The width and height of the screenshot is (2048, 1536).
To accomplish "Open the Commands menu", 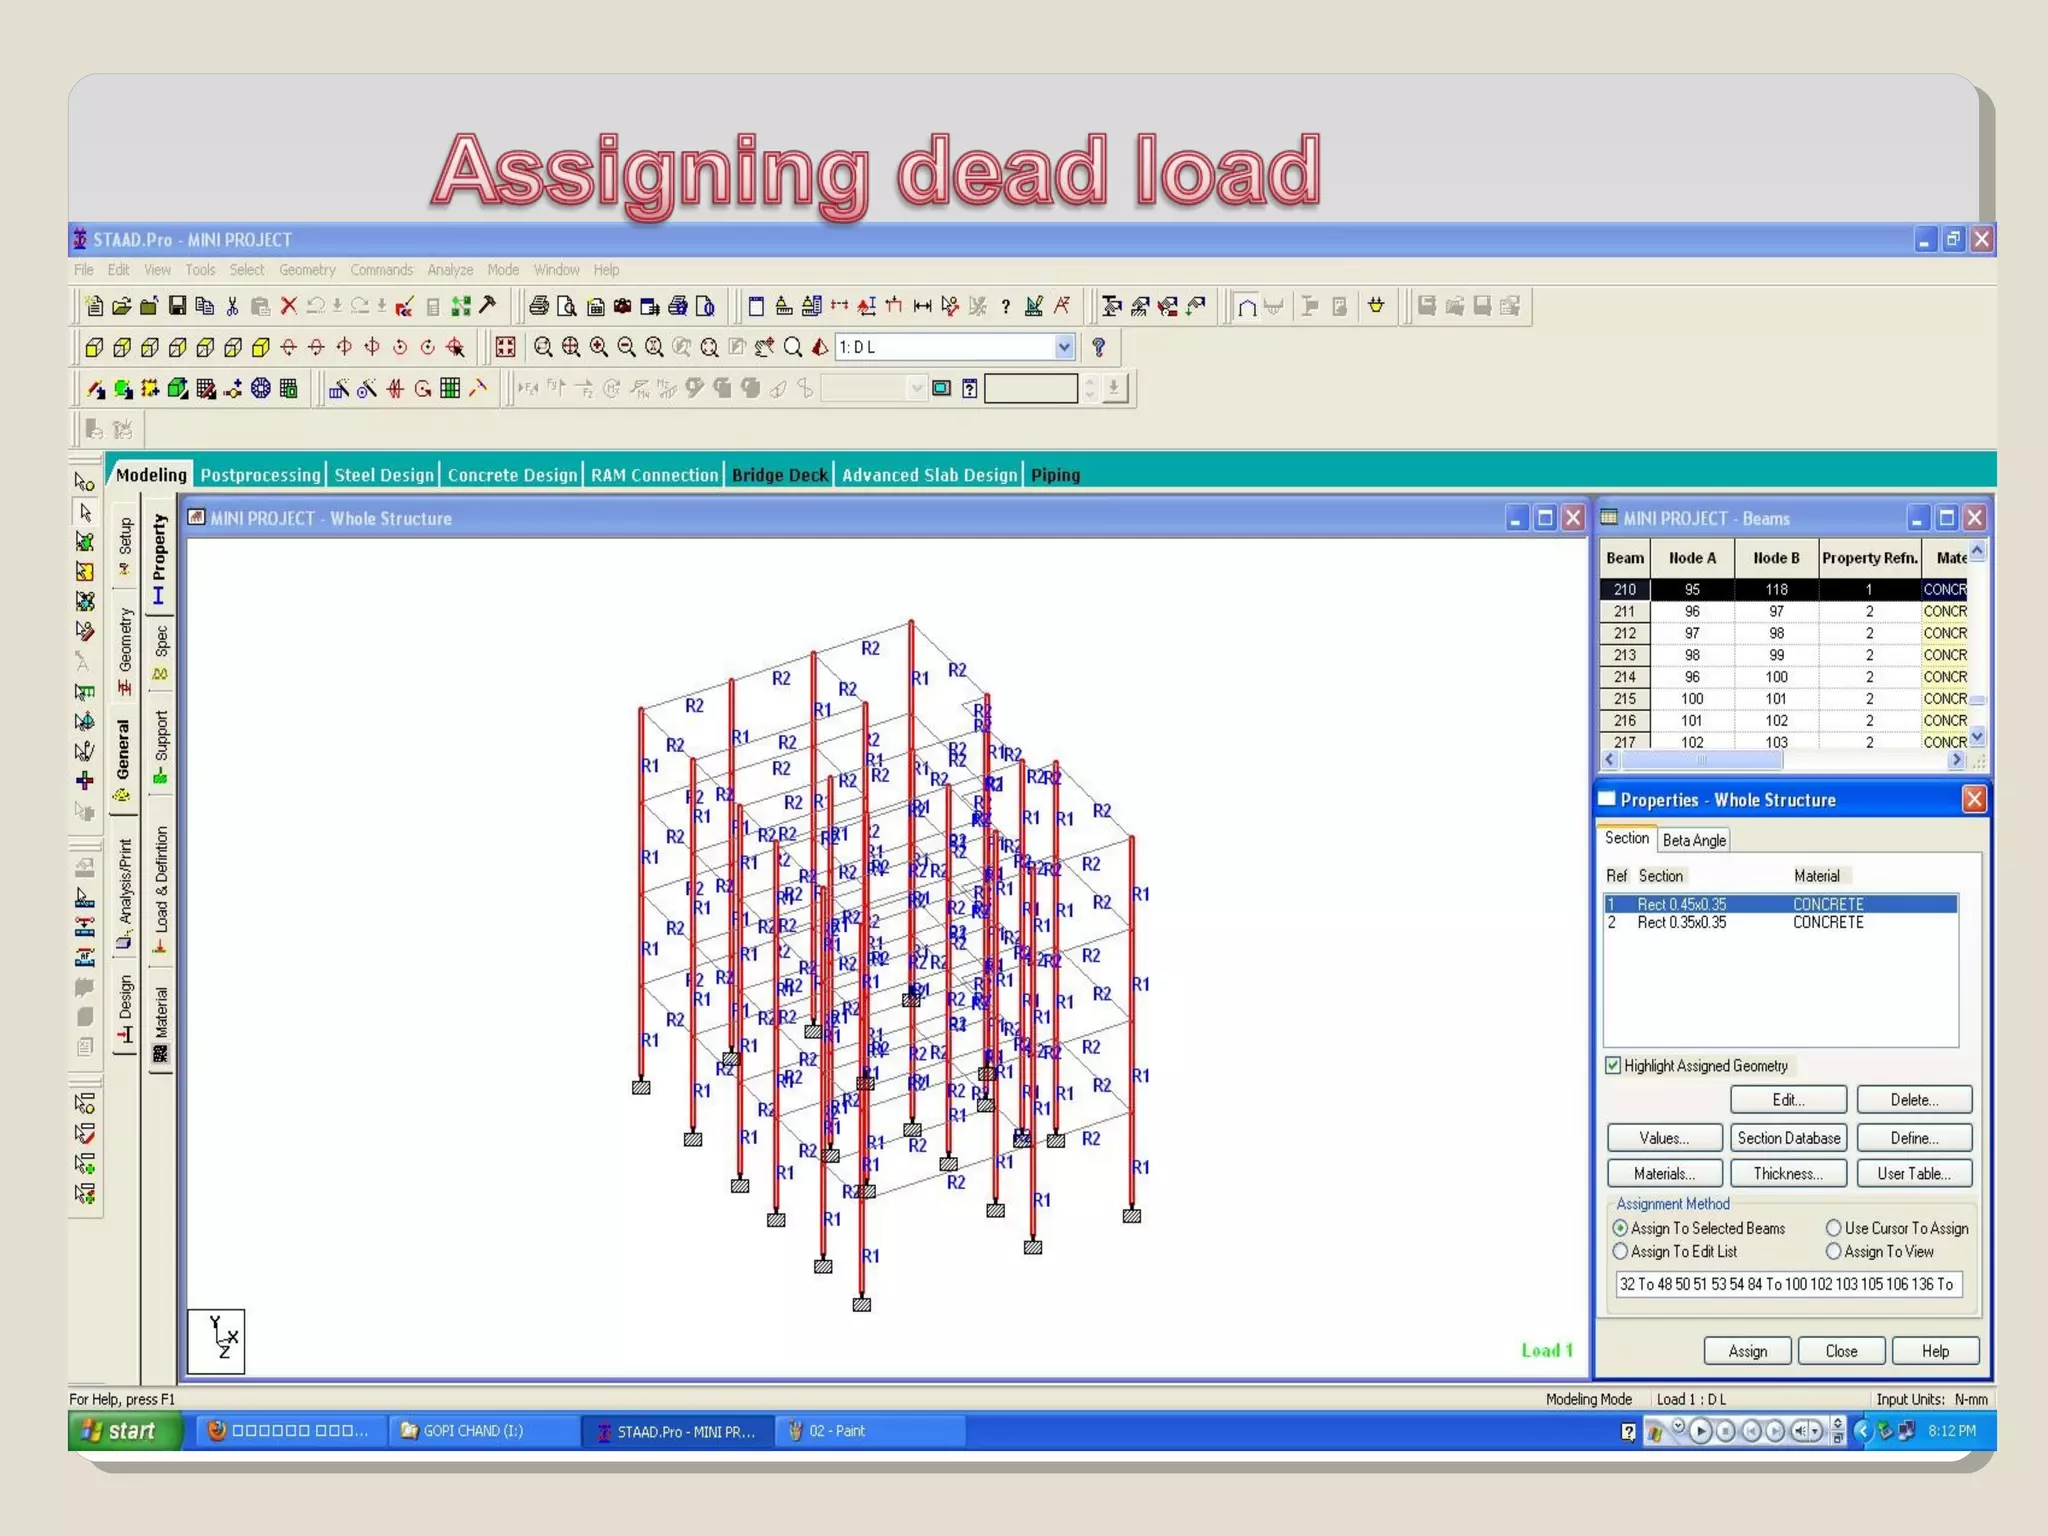I will [x=381, y=270].
